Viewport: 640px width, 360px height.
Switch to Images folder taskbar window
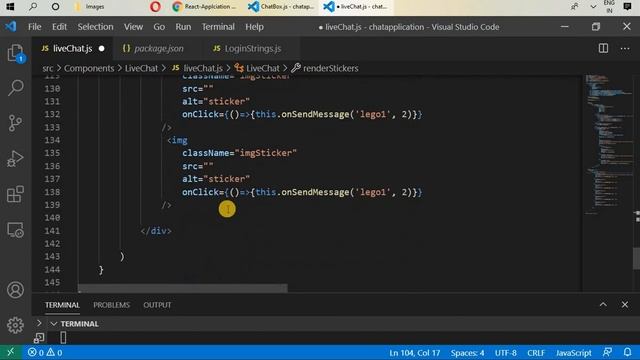(91, 7)
